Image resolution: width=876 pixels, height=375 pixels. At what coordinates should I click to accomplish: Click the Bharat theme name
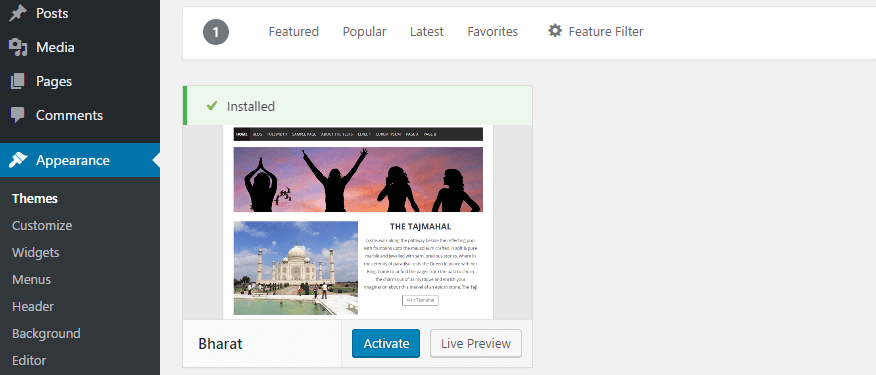coord(220,344)
